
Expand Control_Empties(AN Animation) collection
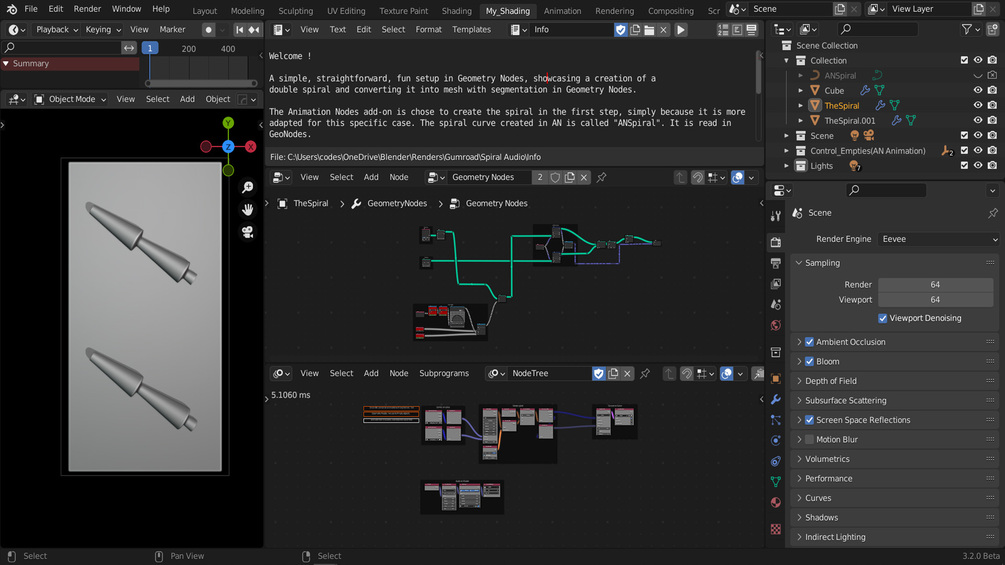(x=786, y=151)
